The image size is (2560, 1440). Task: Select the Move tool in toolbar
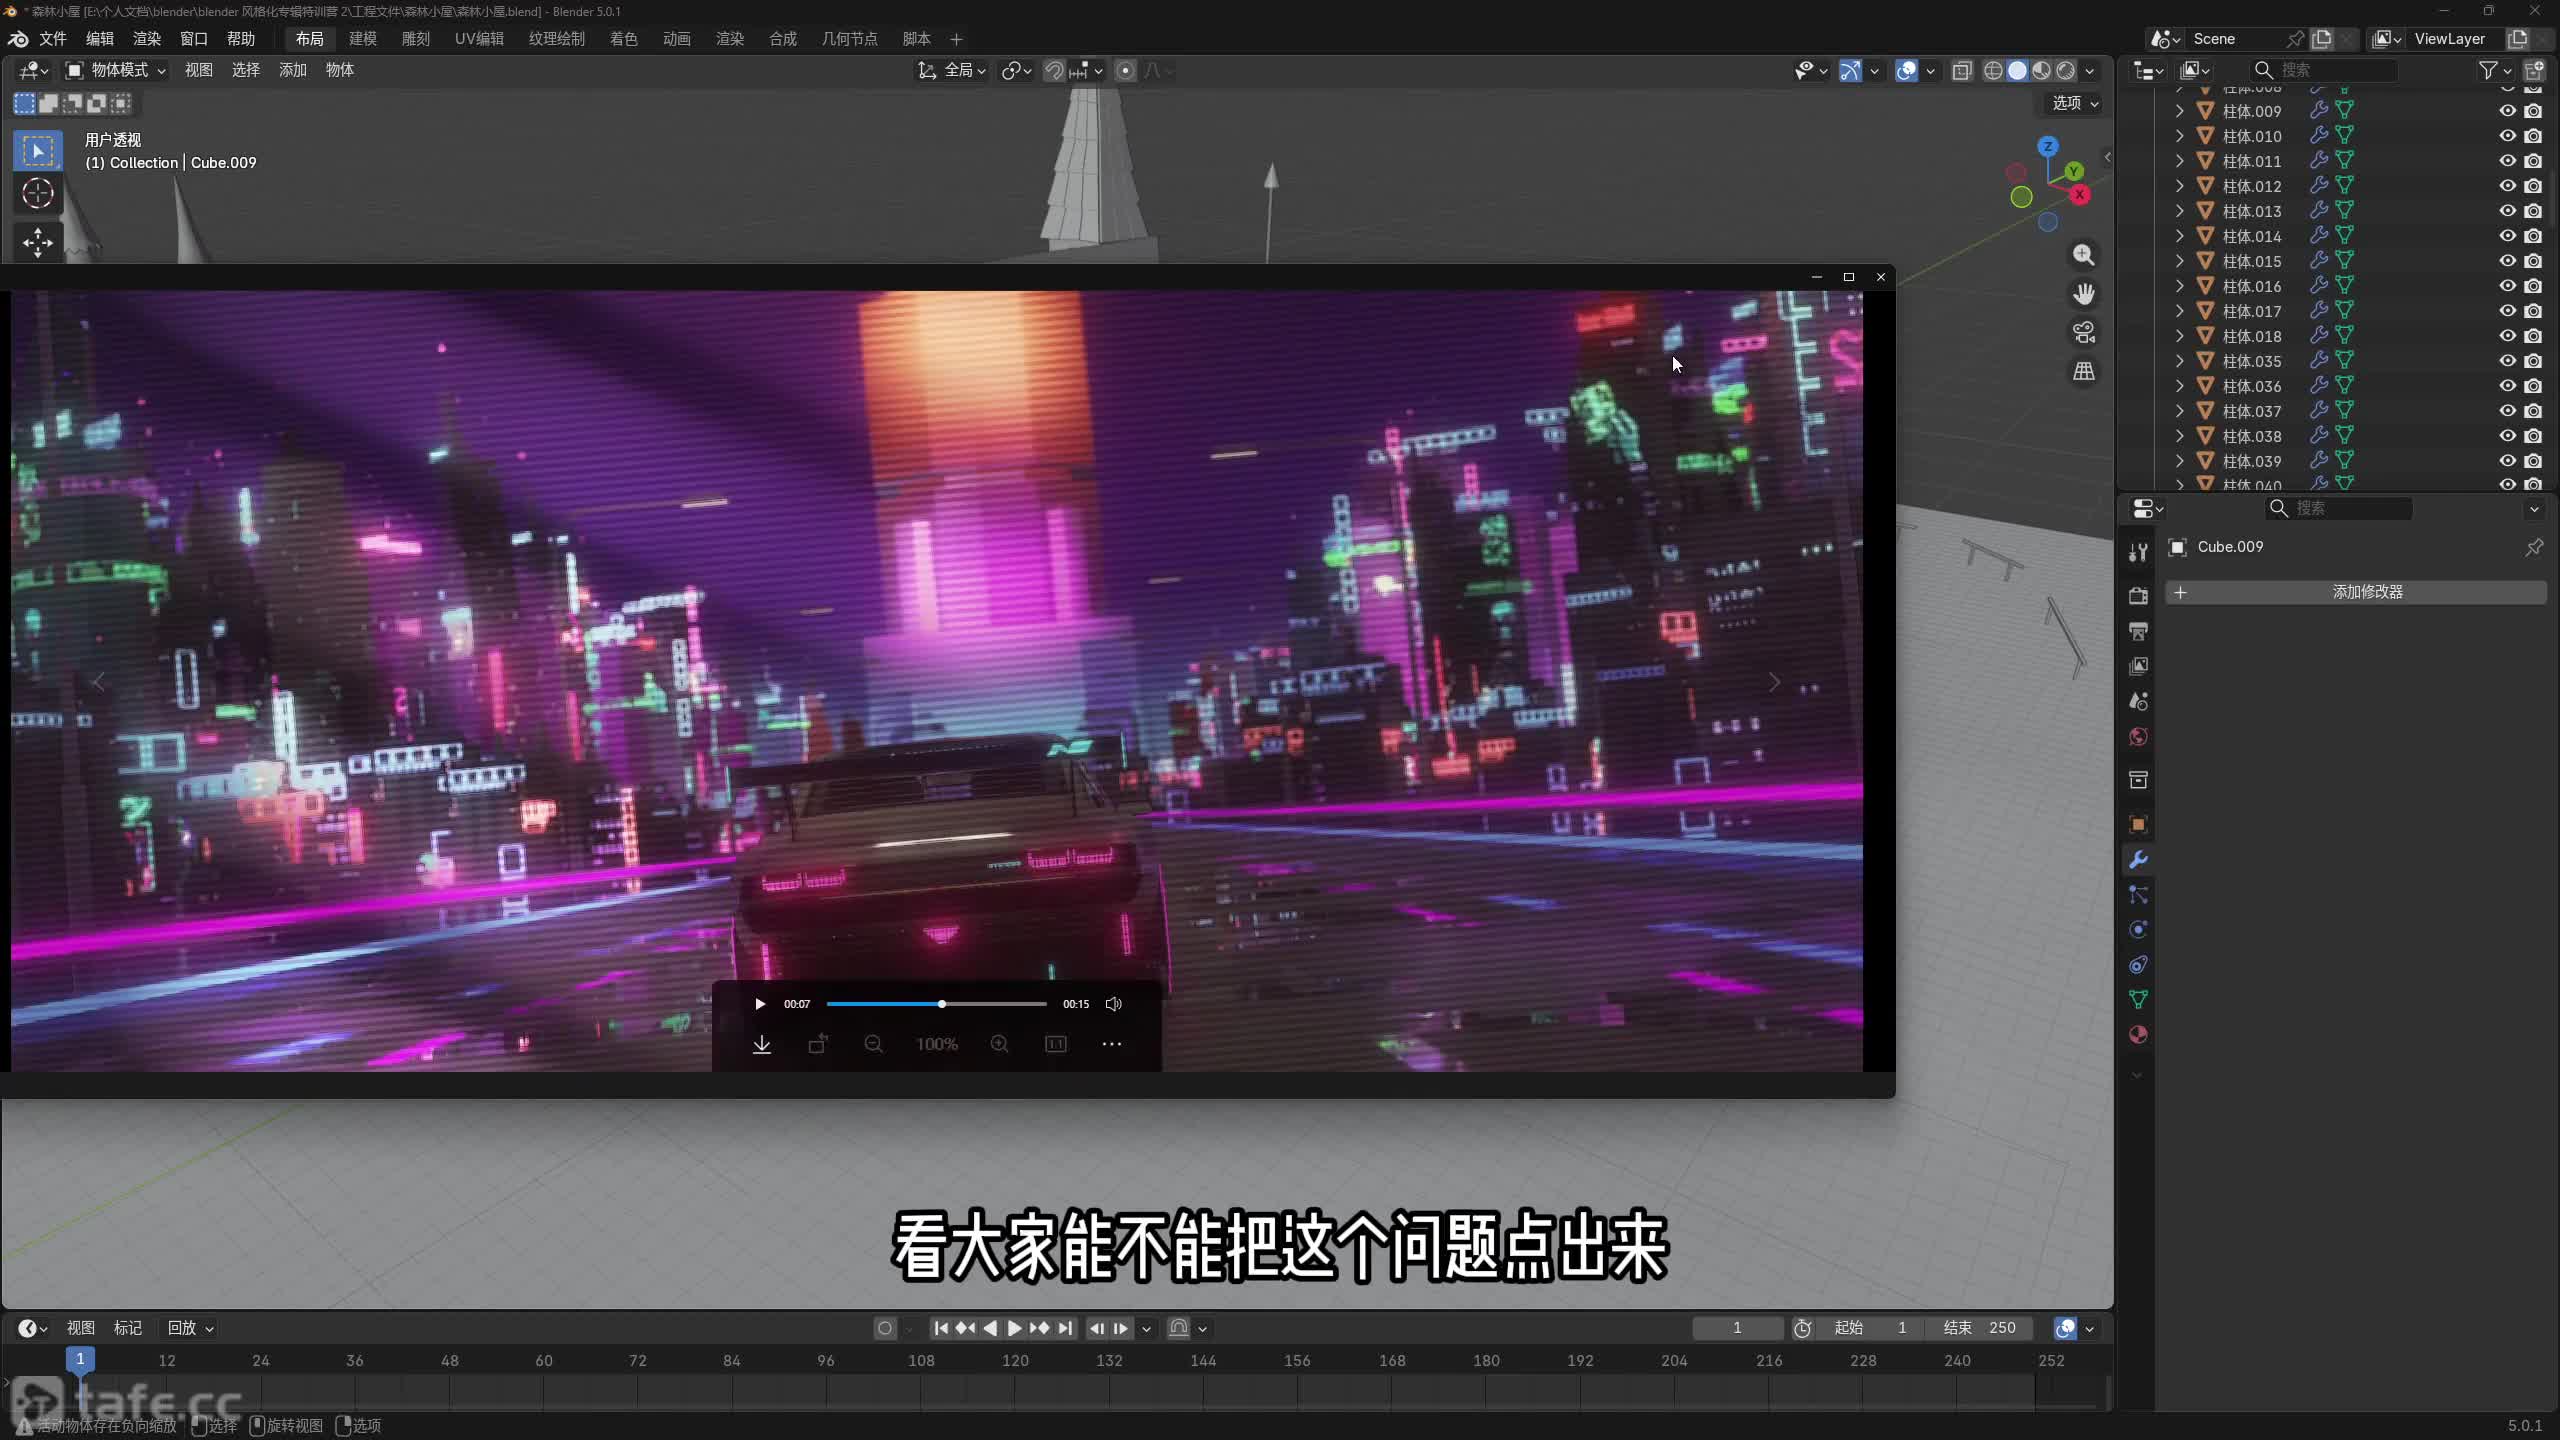pyautogui.click(x=38, y=242)
